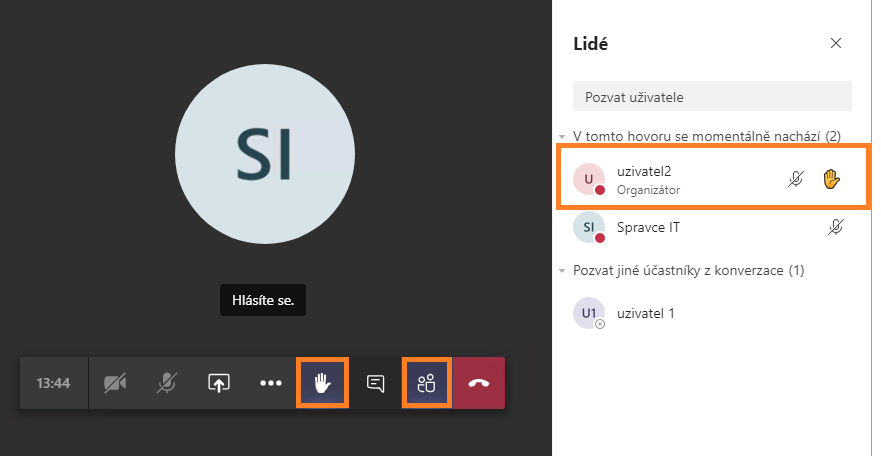
Task: Select uzivatel2 organizer in the list
Action: coord(712,179)
